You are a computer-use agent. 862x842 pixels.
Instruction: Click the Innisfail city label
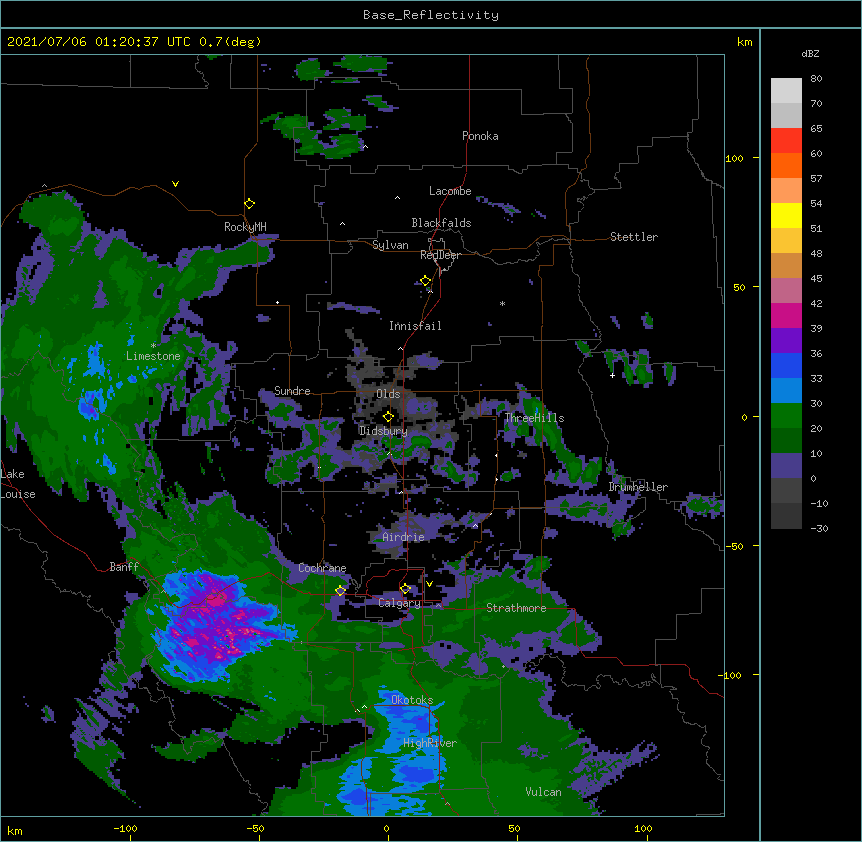point(415,326)
